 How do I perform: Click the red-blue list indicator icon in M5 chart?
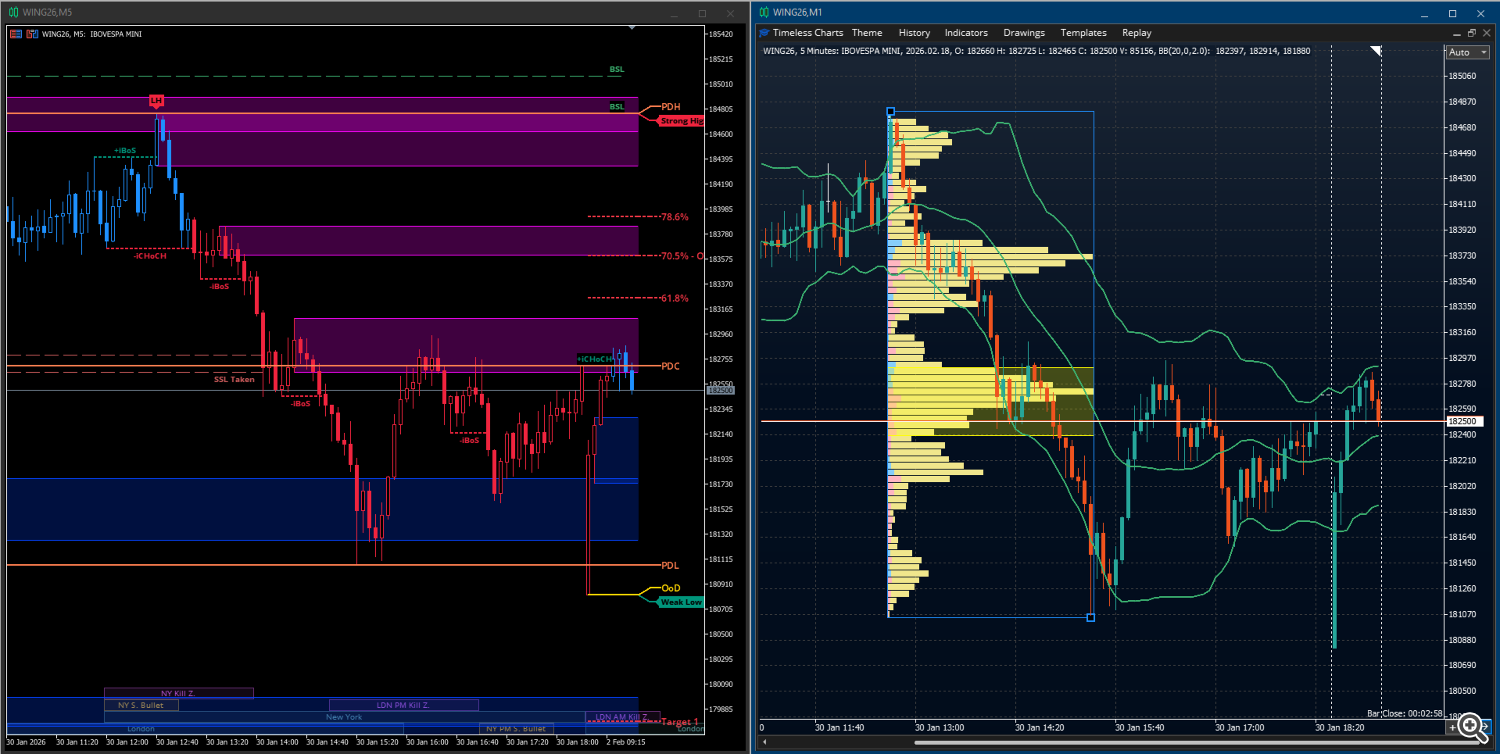(15, 34)
